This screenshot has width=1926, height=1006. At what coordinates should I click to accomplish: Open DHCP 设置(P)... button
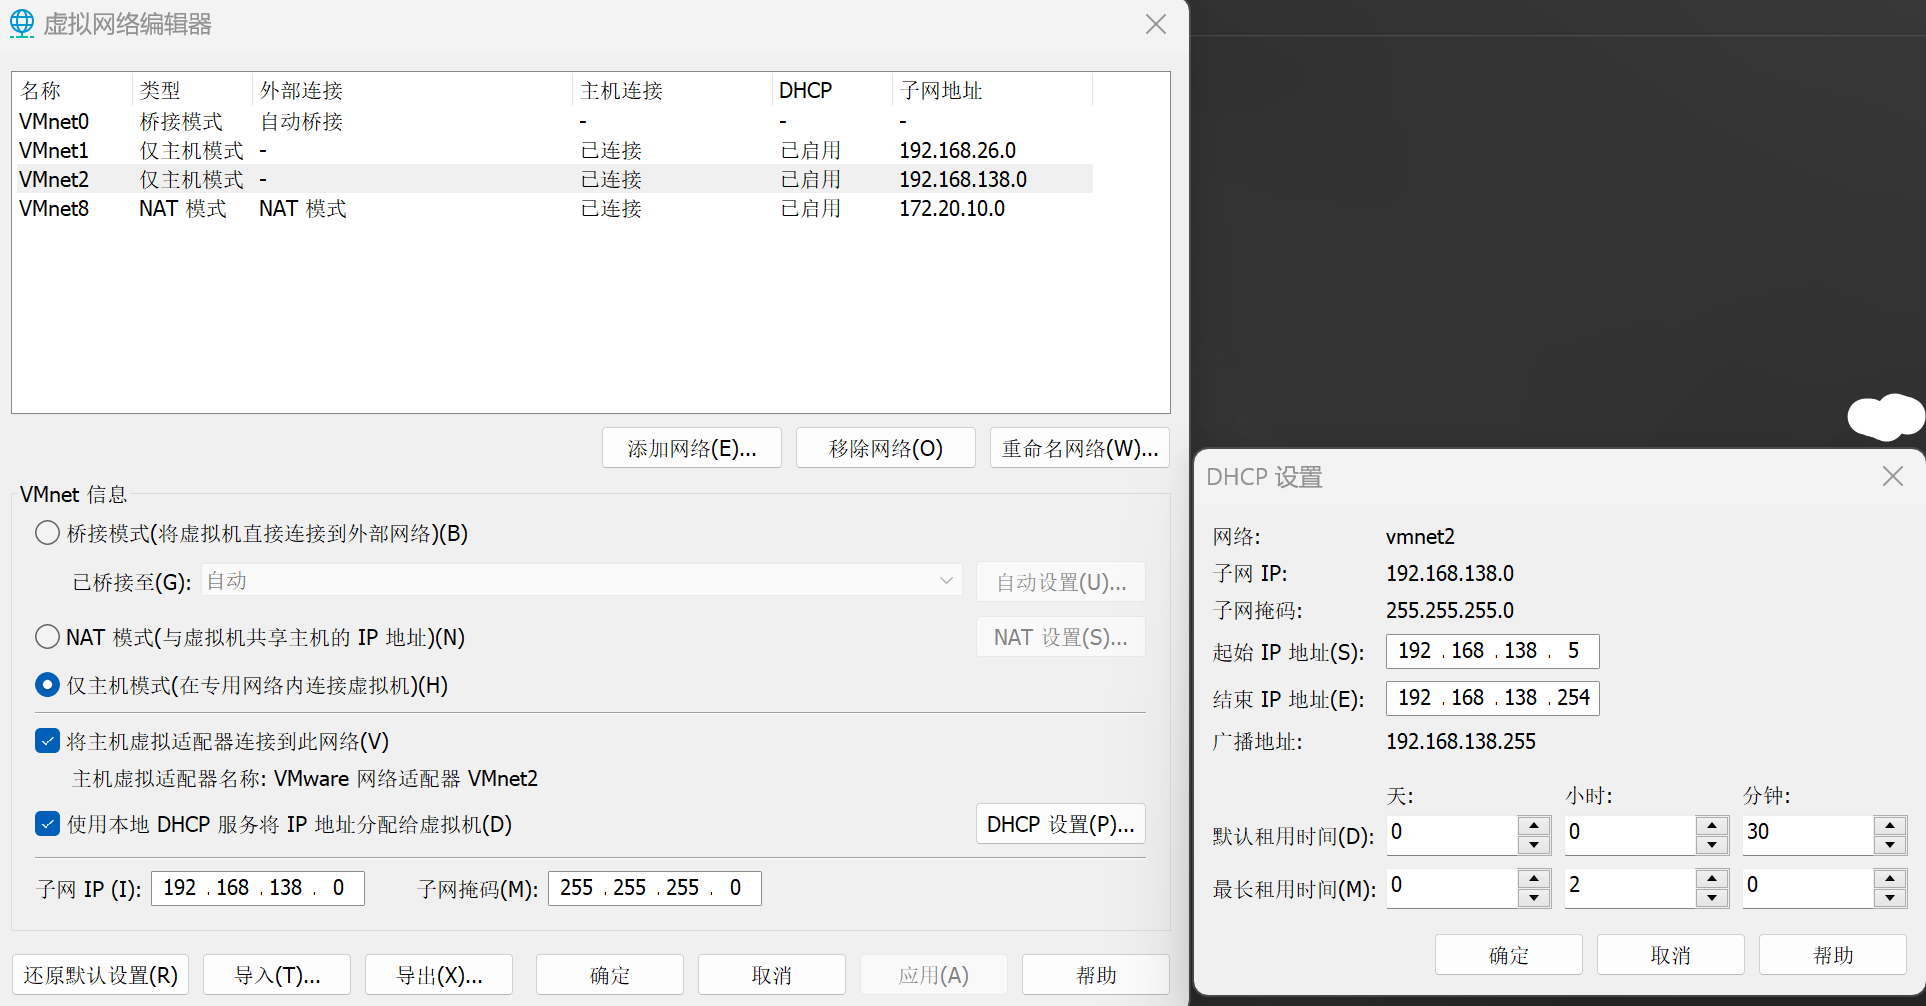[1060, 824]
